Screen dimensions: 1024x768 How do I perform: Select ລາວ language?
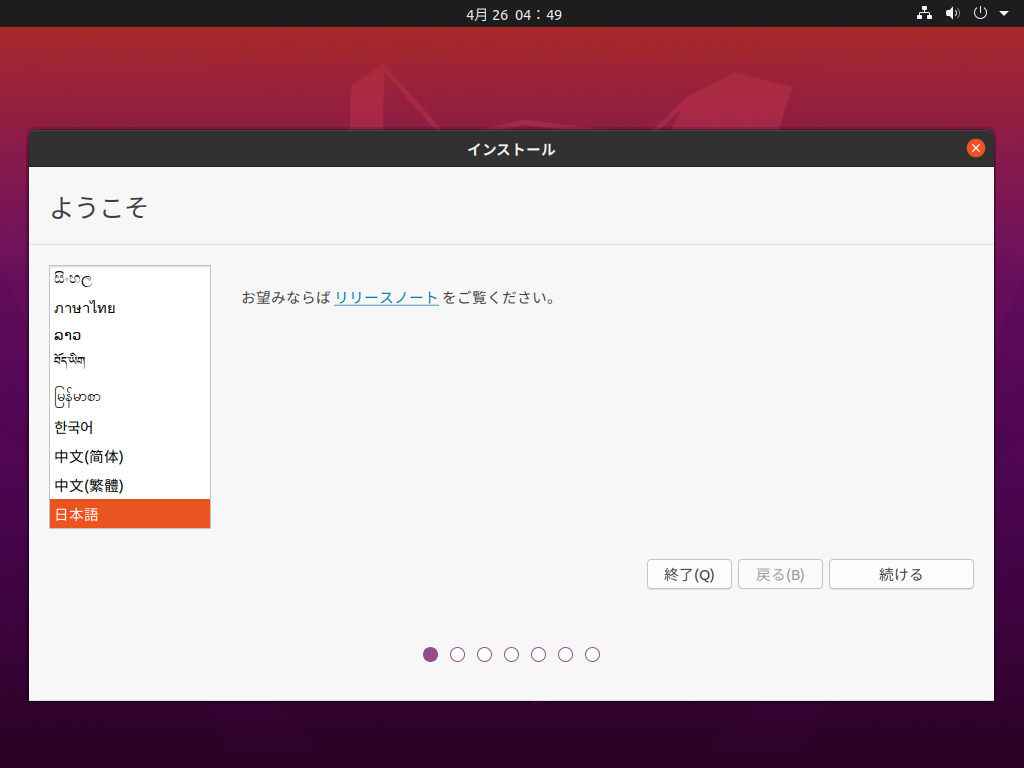click(x=130, y=336)
